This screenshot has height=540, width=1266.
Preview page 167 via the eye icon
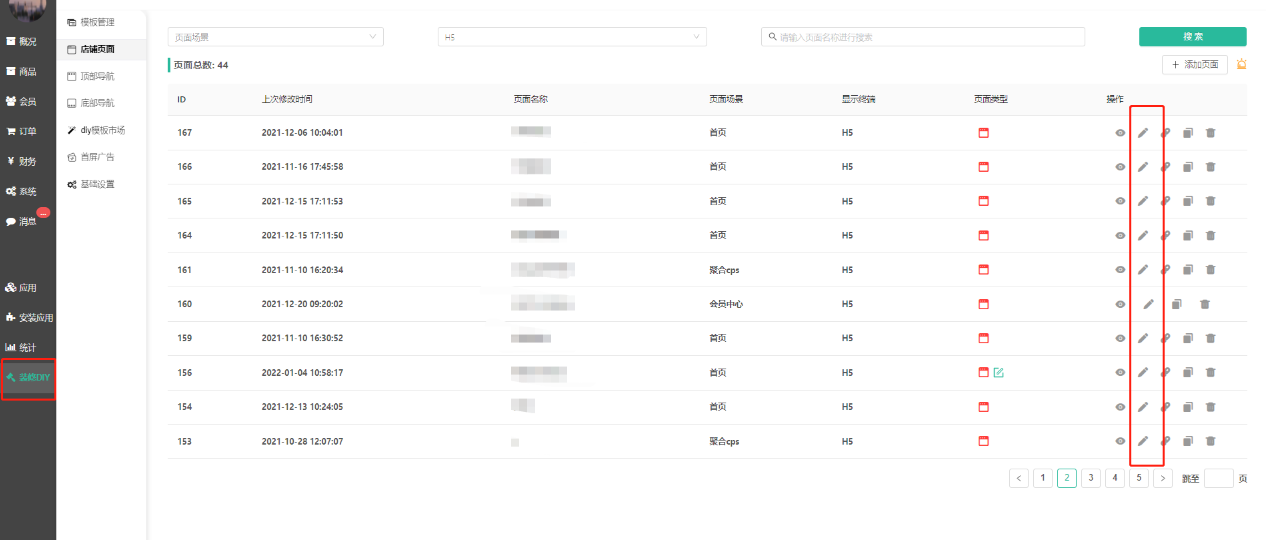point(1120,133)
